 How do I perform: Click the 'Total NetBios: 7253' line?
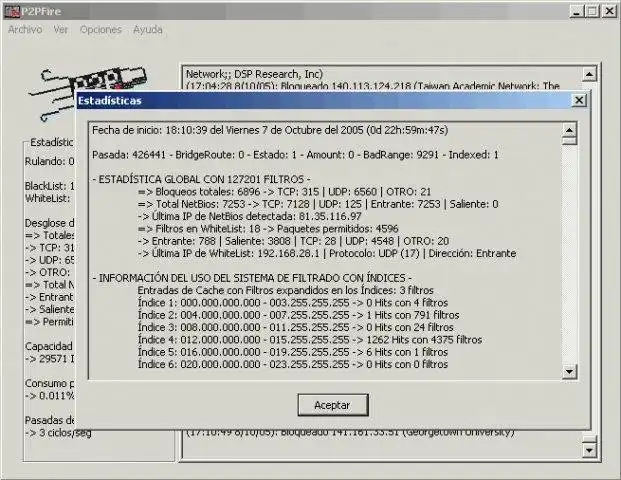[318, 204]
